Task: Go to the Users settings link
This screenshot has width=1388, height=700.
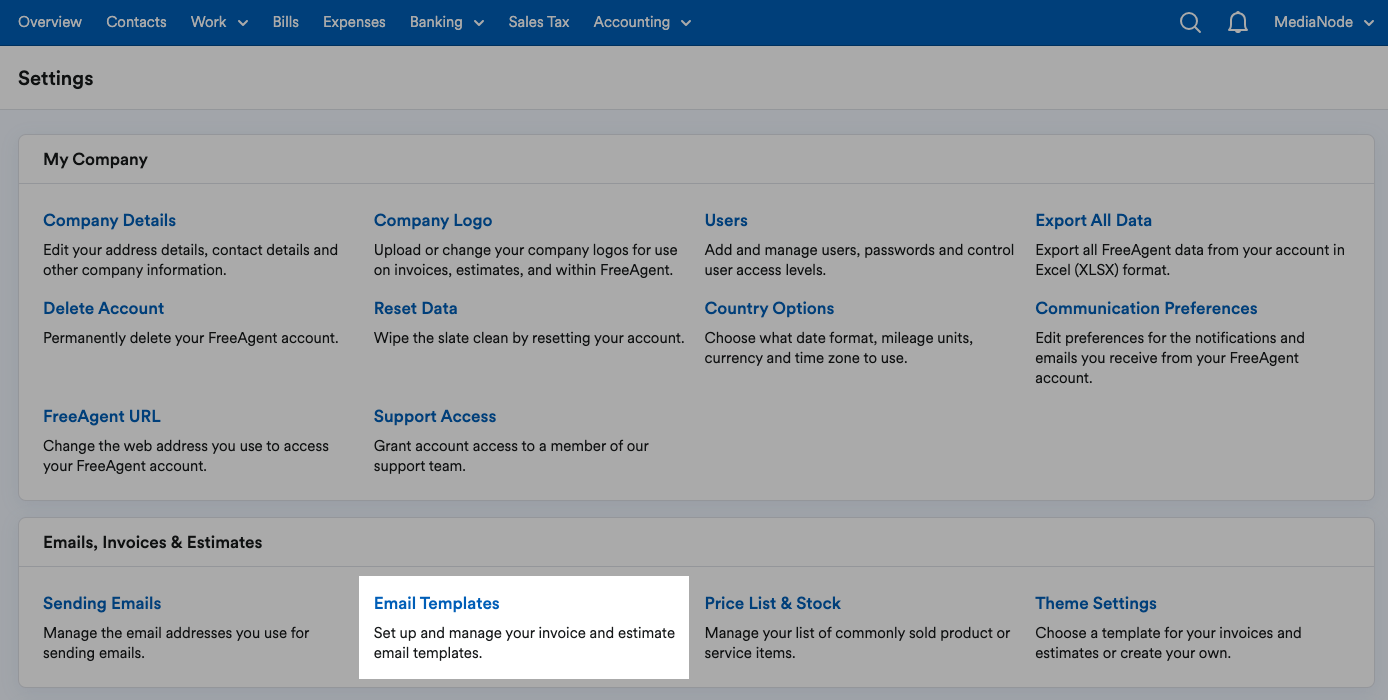Action: 726,220
